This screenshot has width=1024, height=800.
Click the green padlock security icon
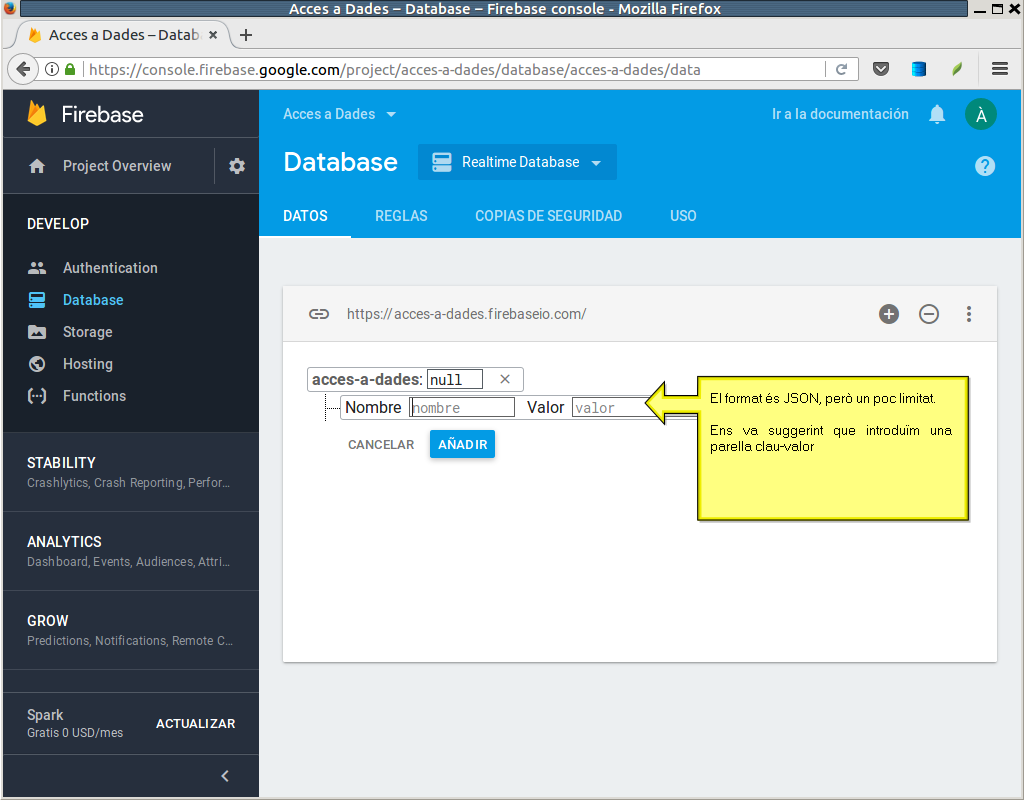pos(70,69)
